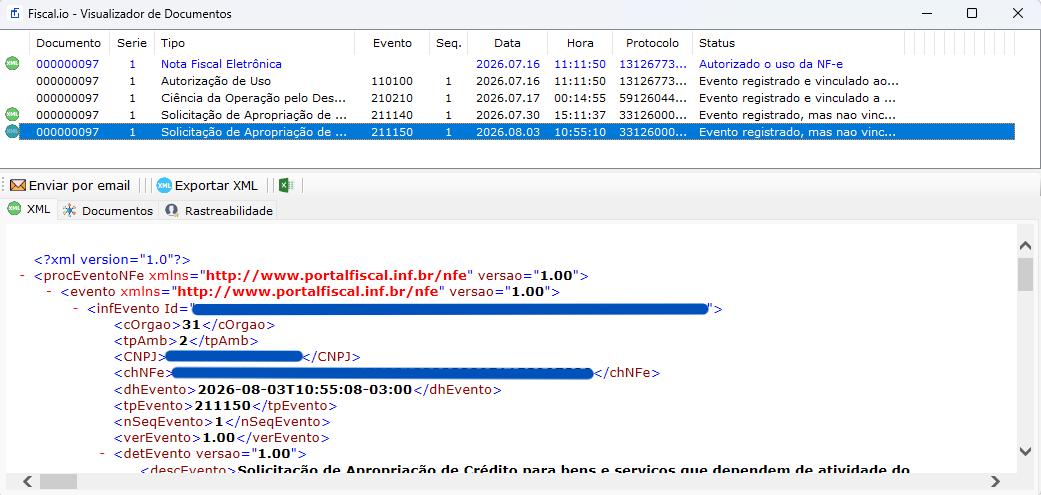Click XML icon on Nota Fiscal Eletrônica row
Screen dimensions: 1041x495
(x=12, y=64)
